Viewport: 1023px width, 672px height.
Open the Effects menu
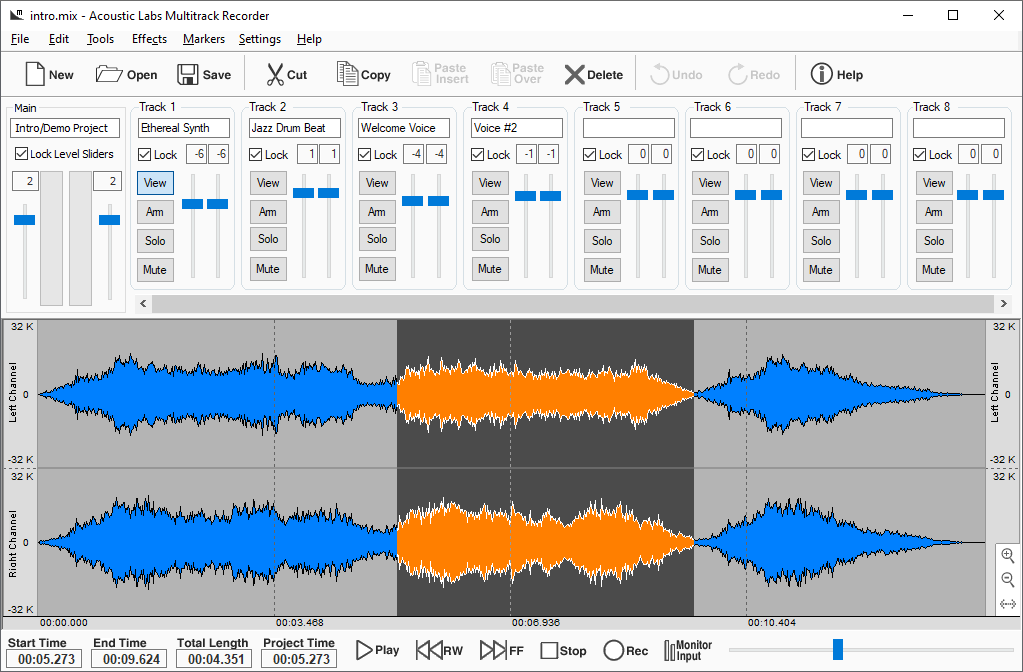point(149,39)
